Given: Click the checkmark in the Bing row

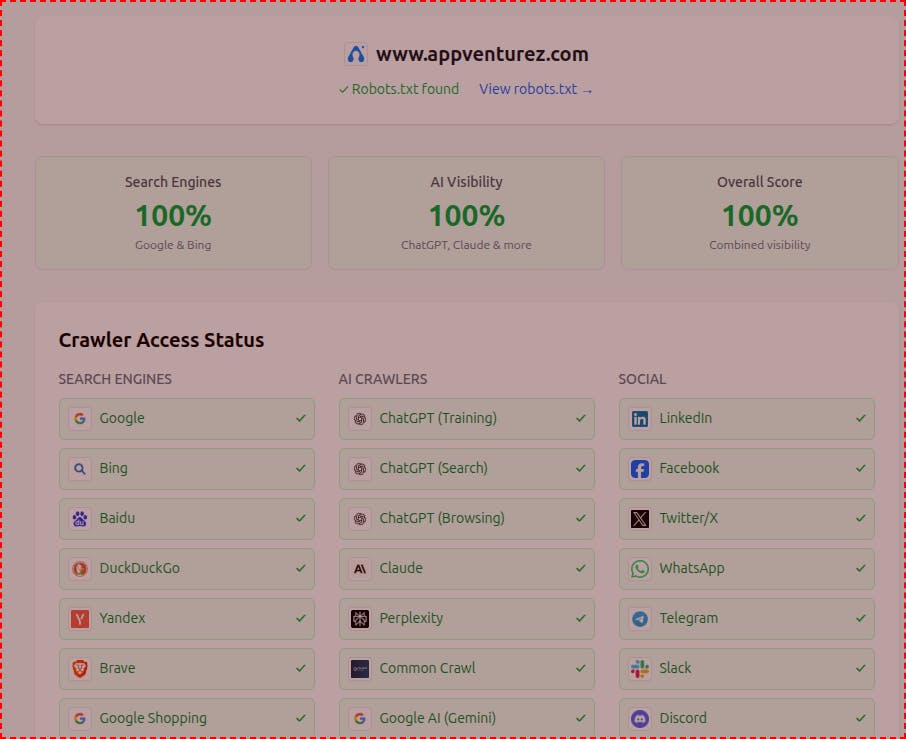Looking at the screenshot, I should click(300, 468).
